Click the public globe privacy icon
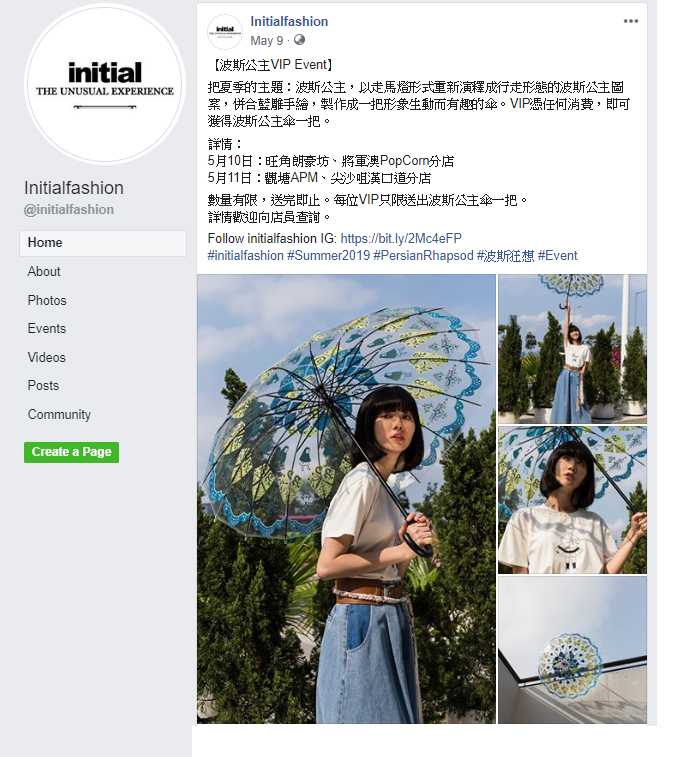The height and width of the screenshot is (757, 688). (x=299, y=40)
